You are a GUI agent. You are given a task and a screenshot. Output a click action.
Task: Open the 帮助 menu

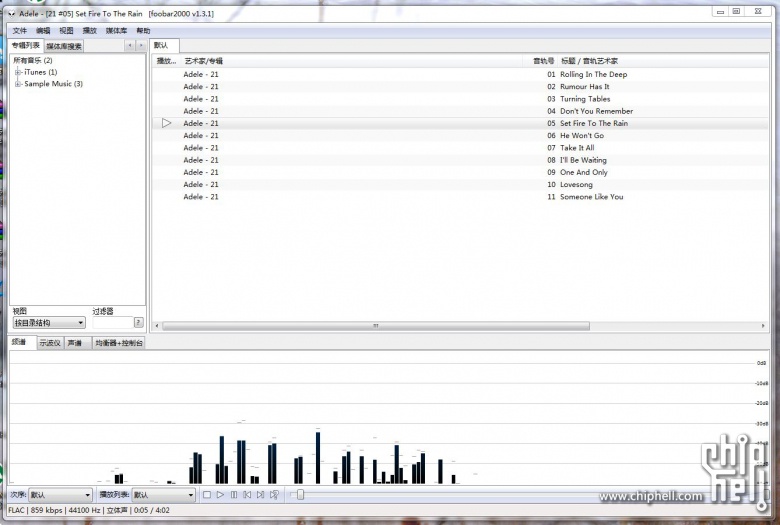(x=143, y=31)
